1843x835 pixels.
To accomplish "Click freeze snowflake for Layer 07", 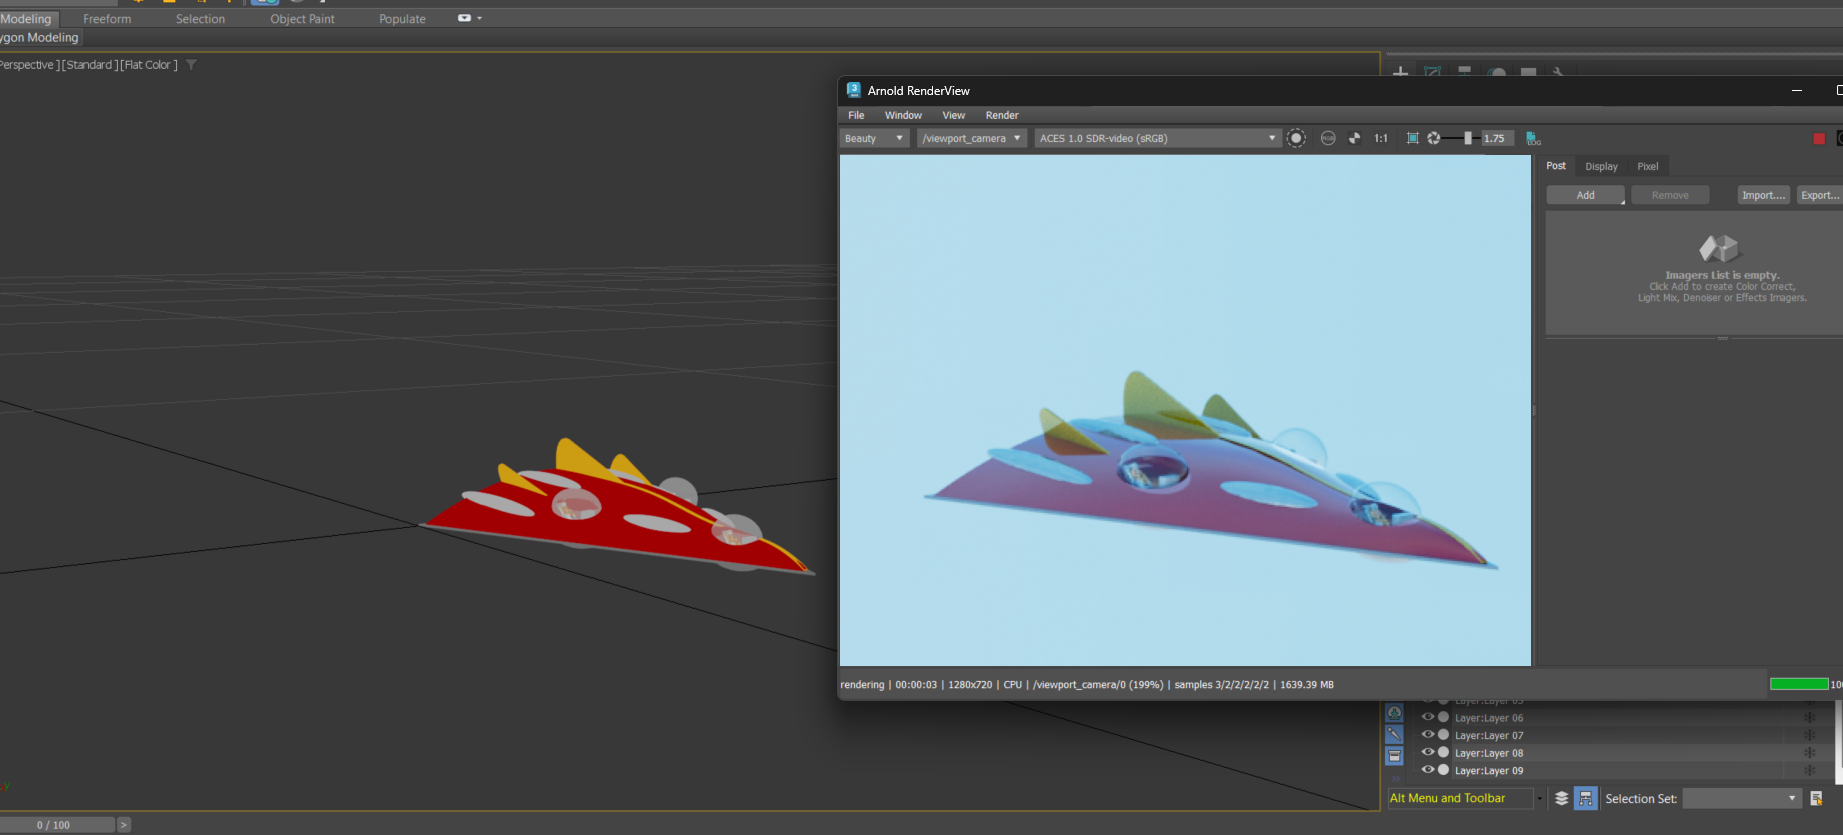I will coord(1809,735).
